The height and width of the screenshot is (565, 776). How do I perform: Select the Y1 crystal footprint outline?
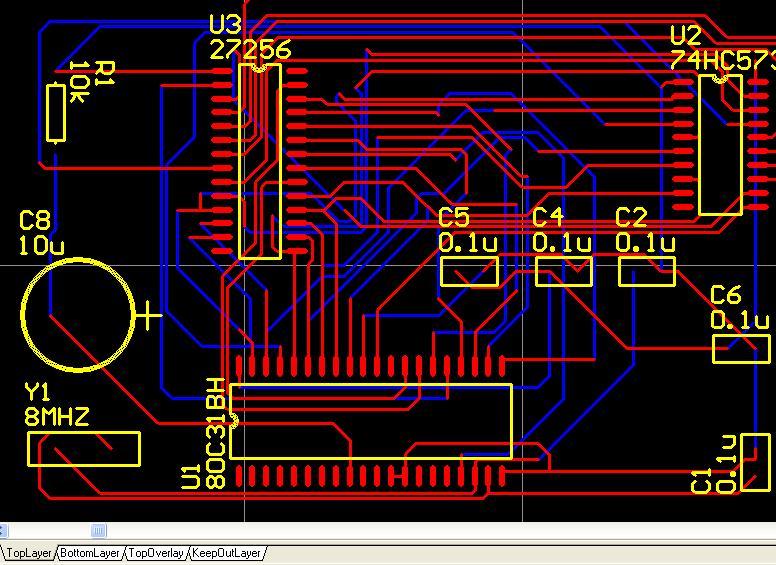(84, 449)
